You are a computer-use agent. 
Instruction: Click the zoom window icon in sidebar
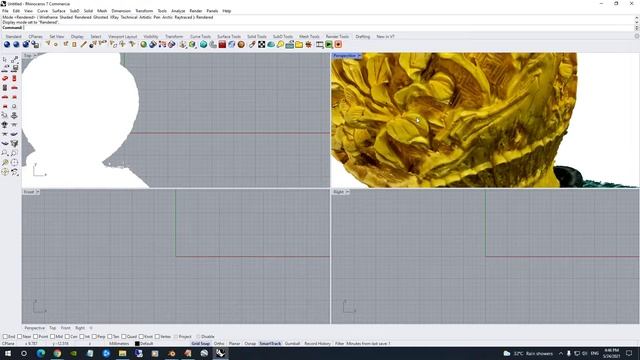(x=14, y=153)
